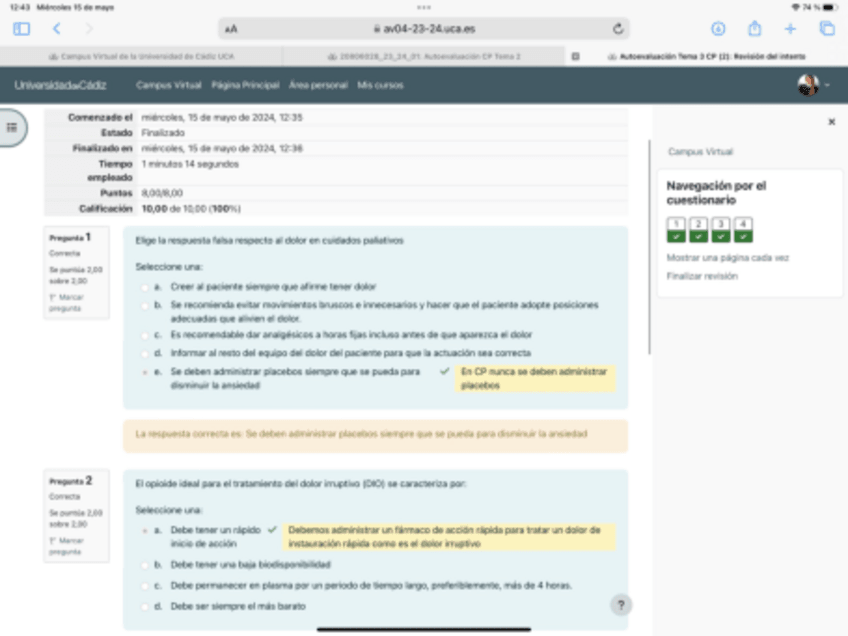Jump to question 3 in quiz navigation
The image size is (848, 636).
tap(721, 229)
